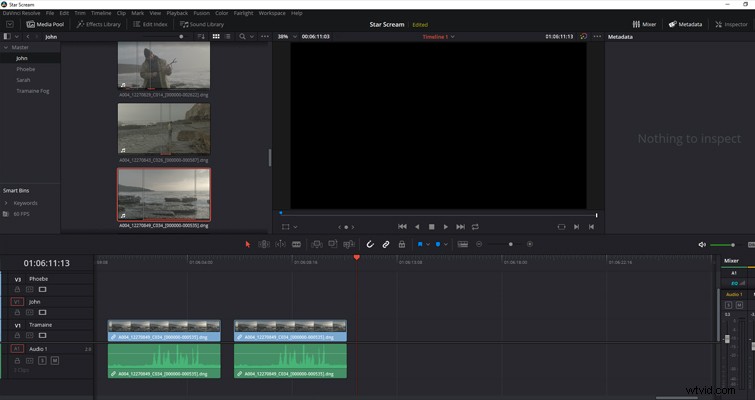Toggle the timeline snapping magnet icon

[370, 244]
